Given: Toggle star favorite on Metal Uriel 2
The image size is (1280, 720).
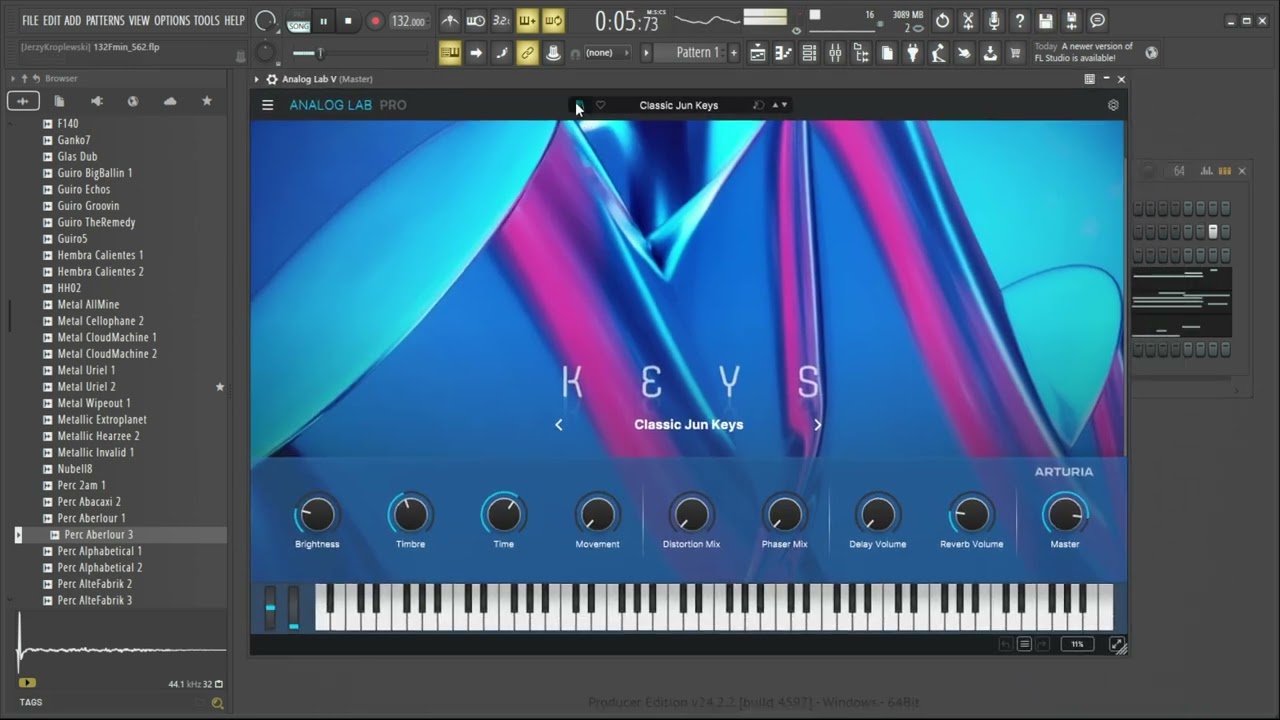Looking at the screenshot, I should pos(220,387).
